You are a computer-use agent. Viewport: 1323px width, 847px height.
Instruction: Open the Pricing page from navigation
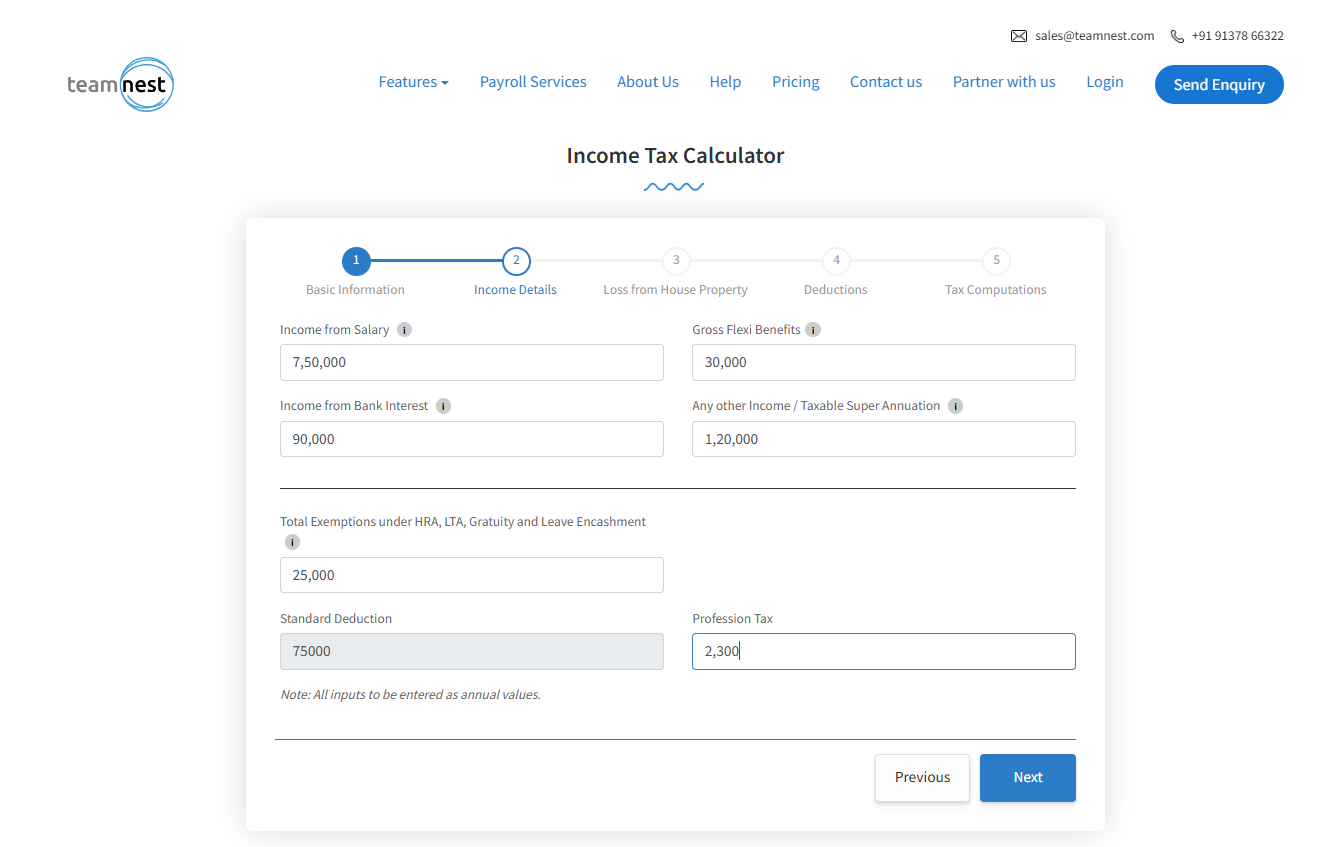click(795, 82)
